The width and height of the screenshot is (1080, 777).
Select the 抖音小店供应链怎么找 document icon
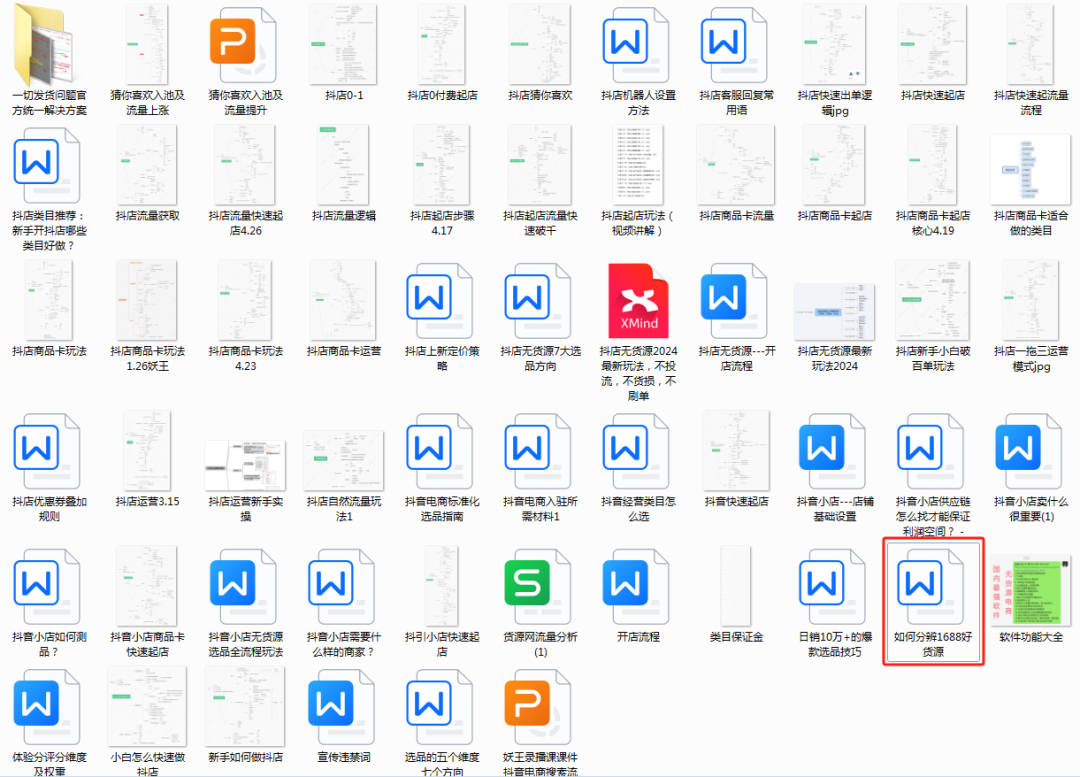931,451
